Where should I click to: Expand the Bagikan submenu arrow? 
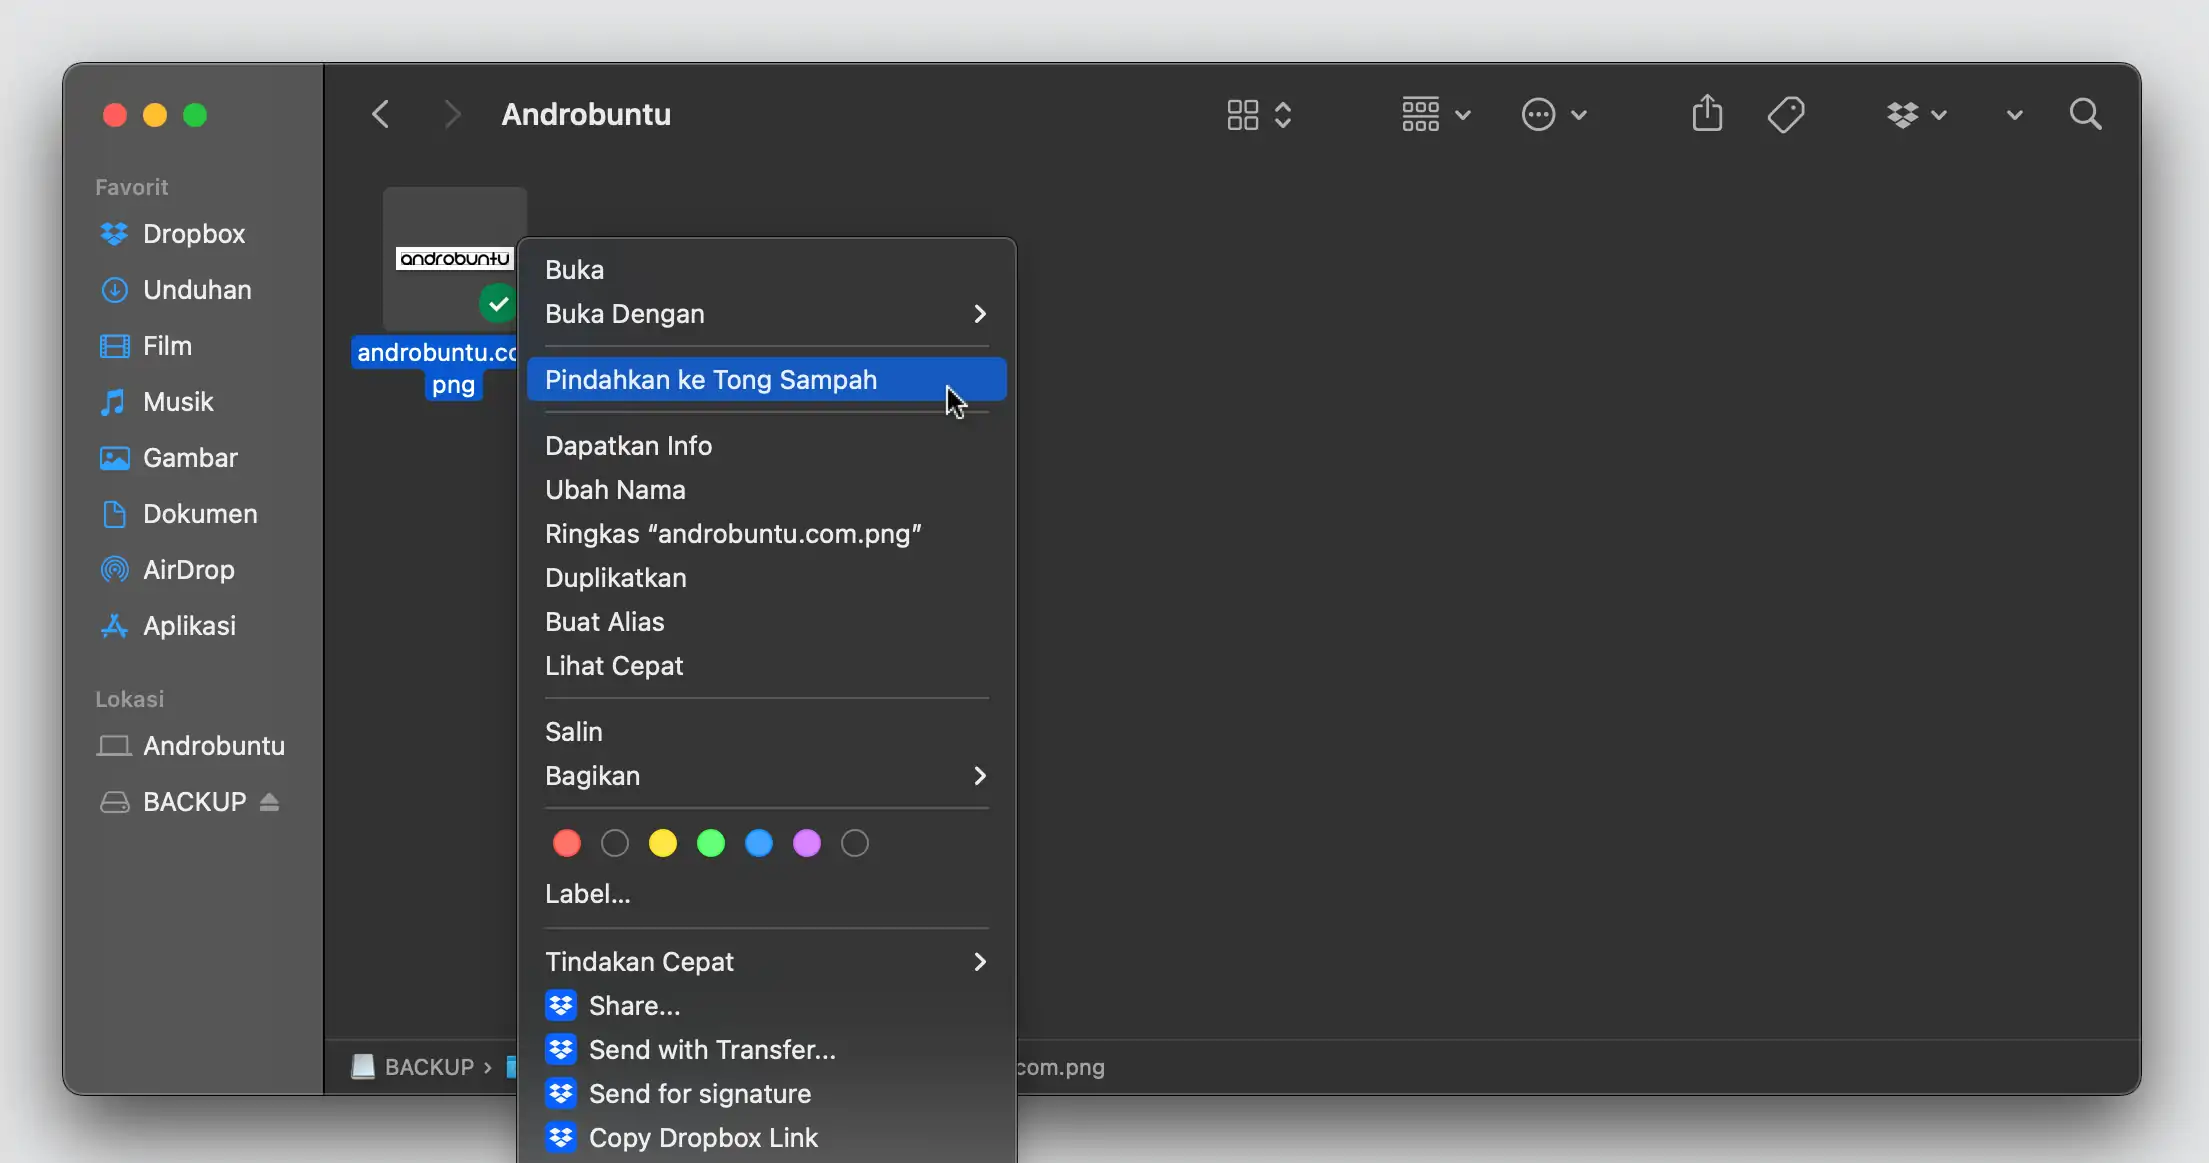979,775
